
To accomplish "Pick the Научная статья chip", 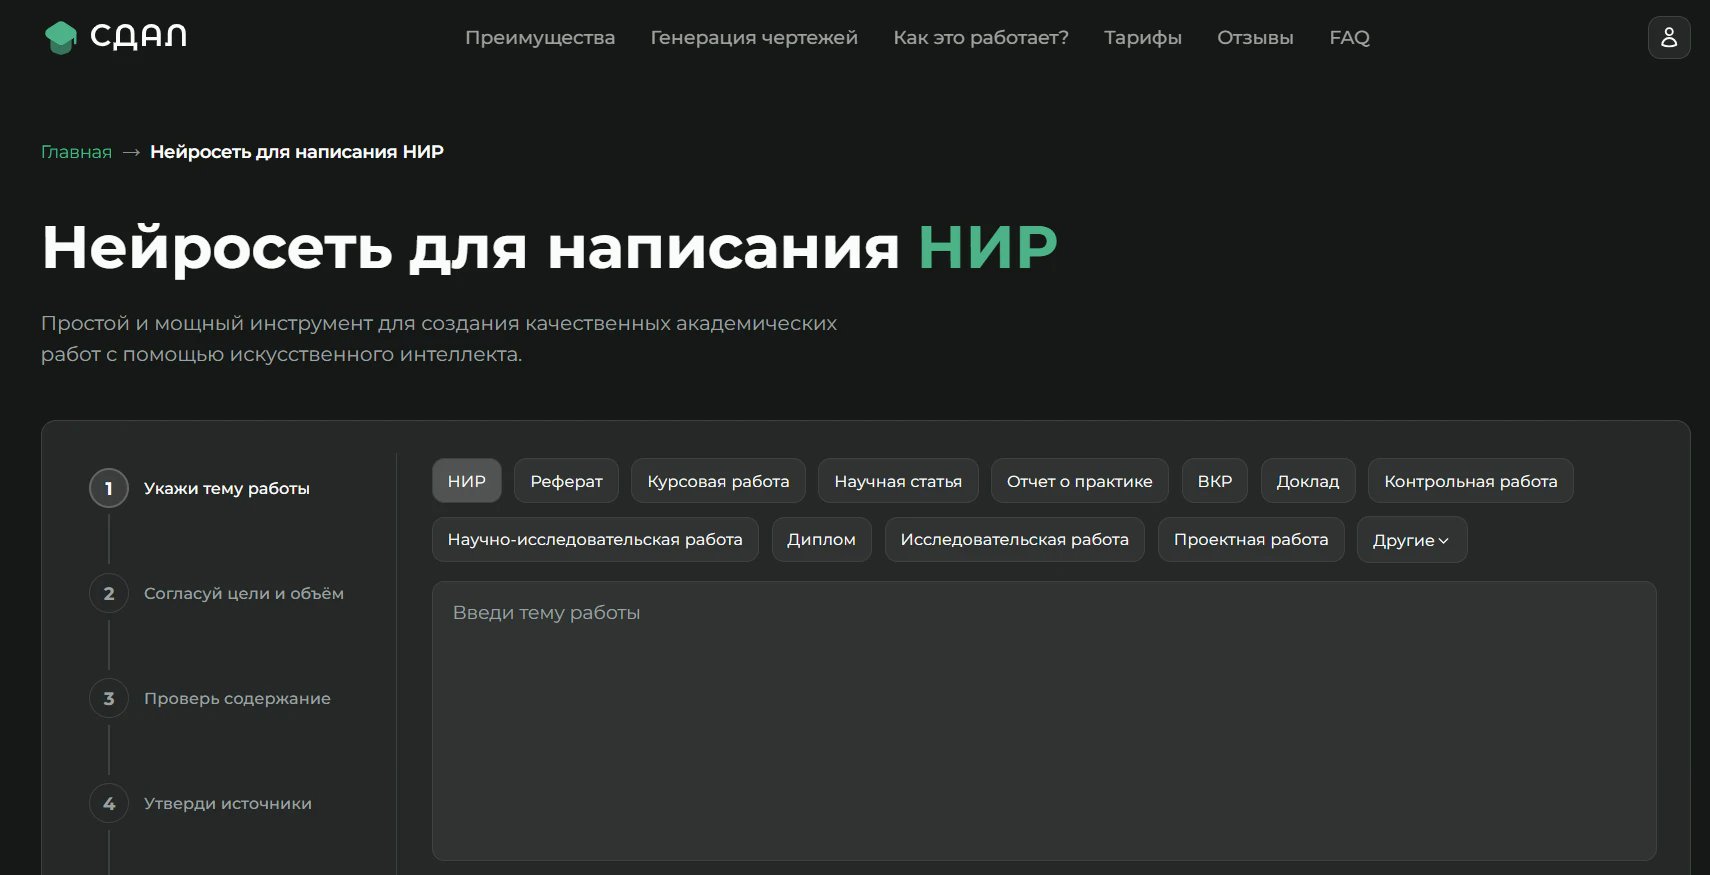I will tap(898, 481).
